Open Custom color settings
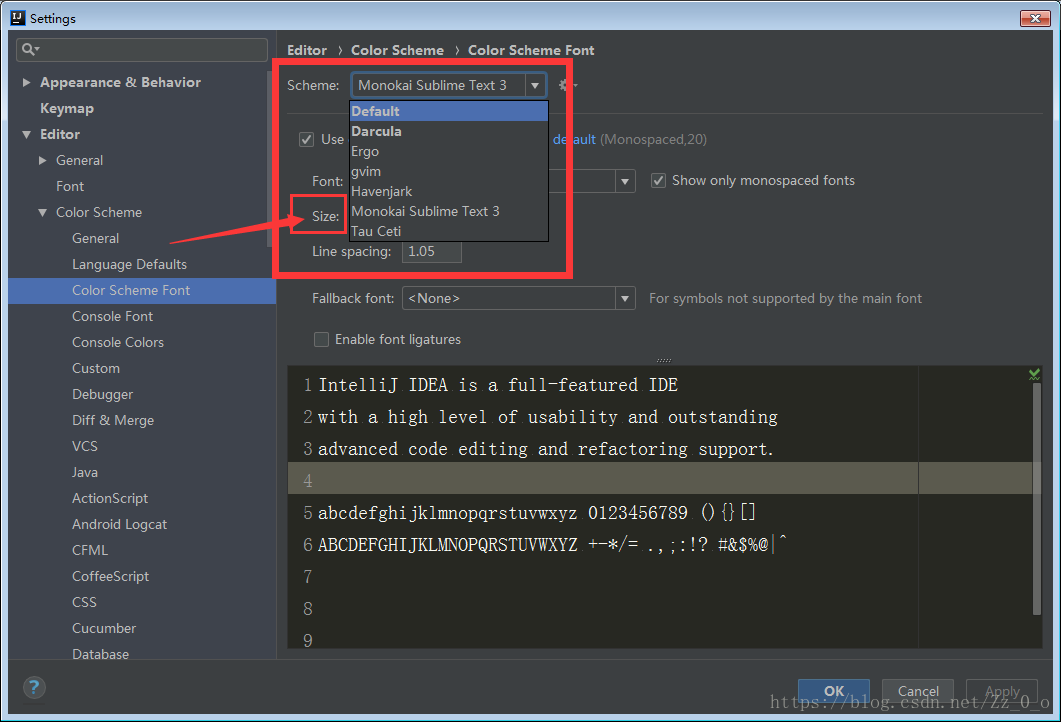 point(96,369)
